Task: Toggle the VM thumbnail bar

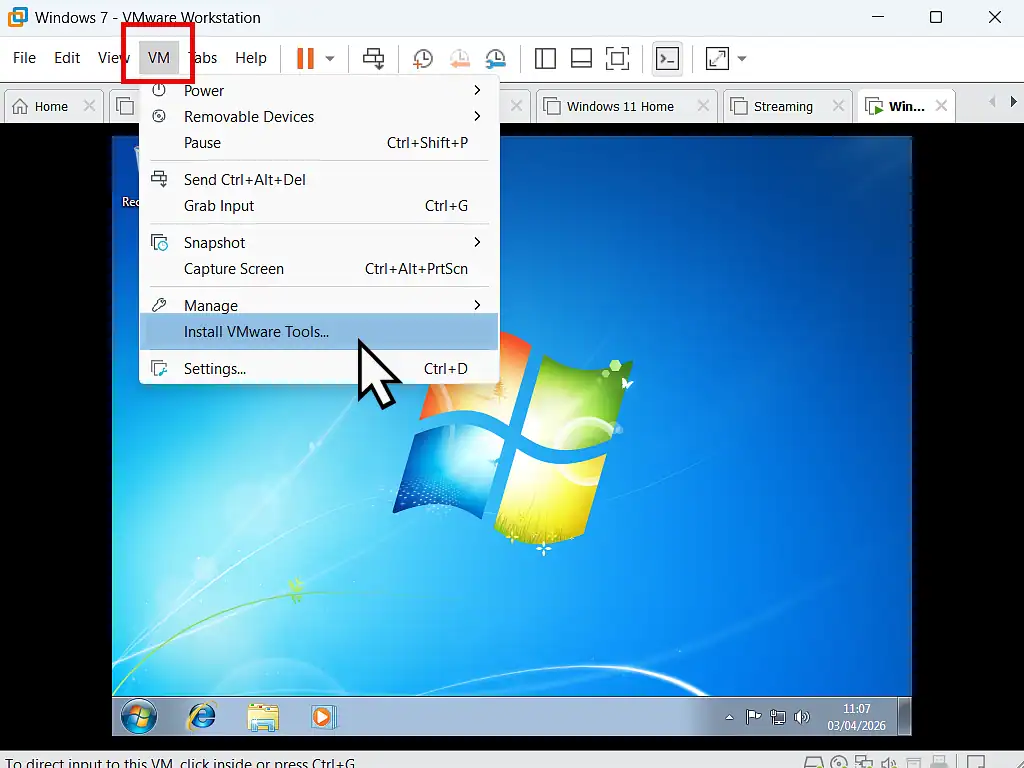Action: (x=581, y=58)
